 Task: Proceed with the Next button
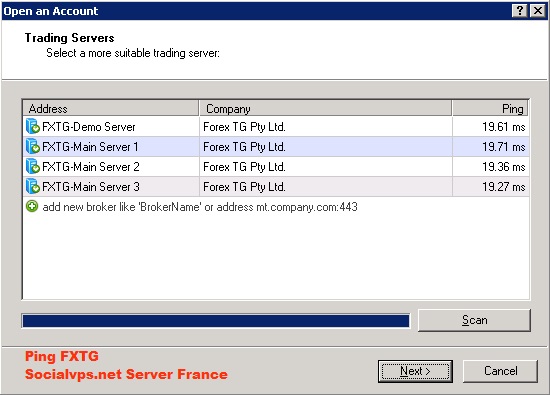415,371
